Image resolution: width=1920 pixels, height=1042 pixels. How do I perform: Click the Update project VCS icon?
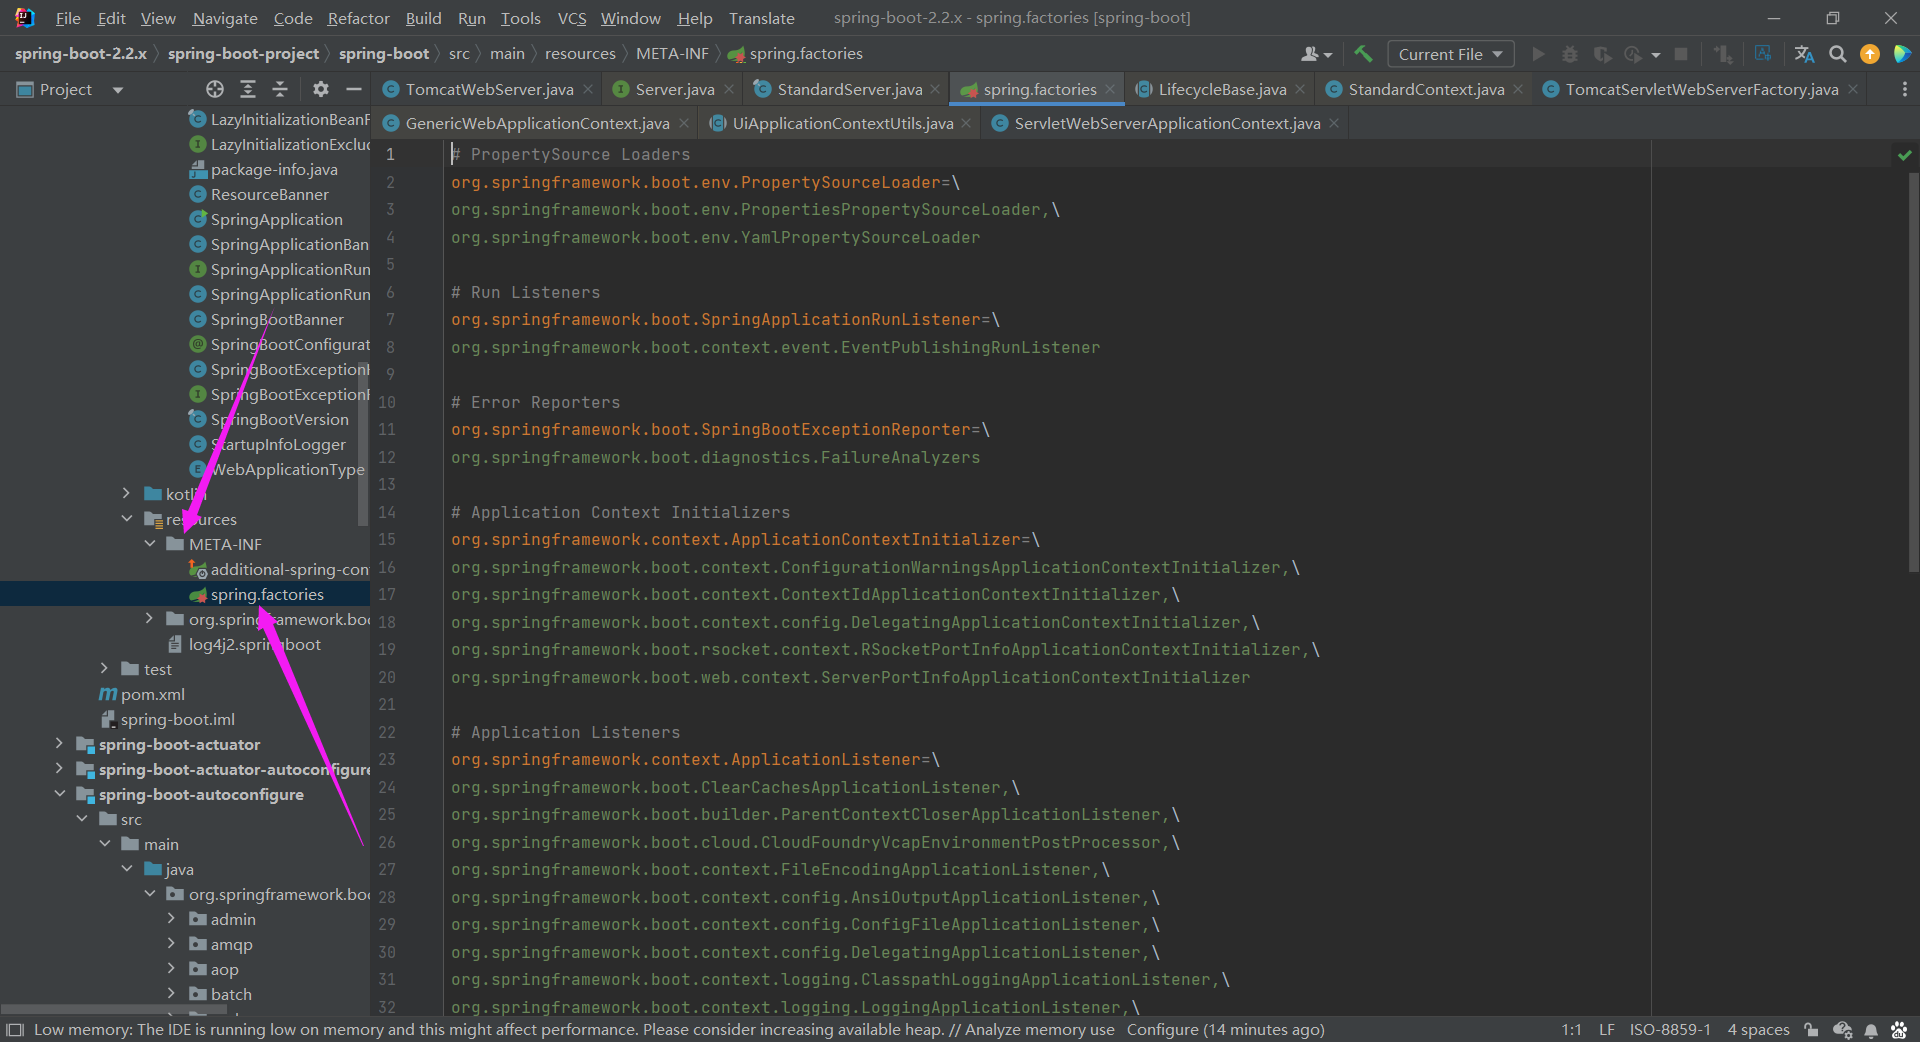click(1723, 54)
